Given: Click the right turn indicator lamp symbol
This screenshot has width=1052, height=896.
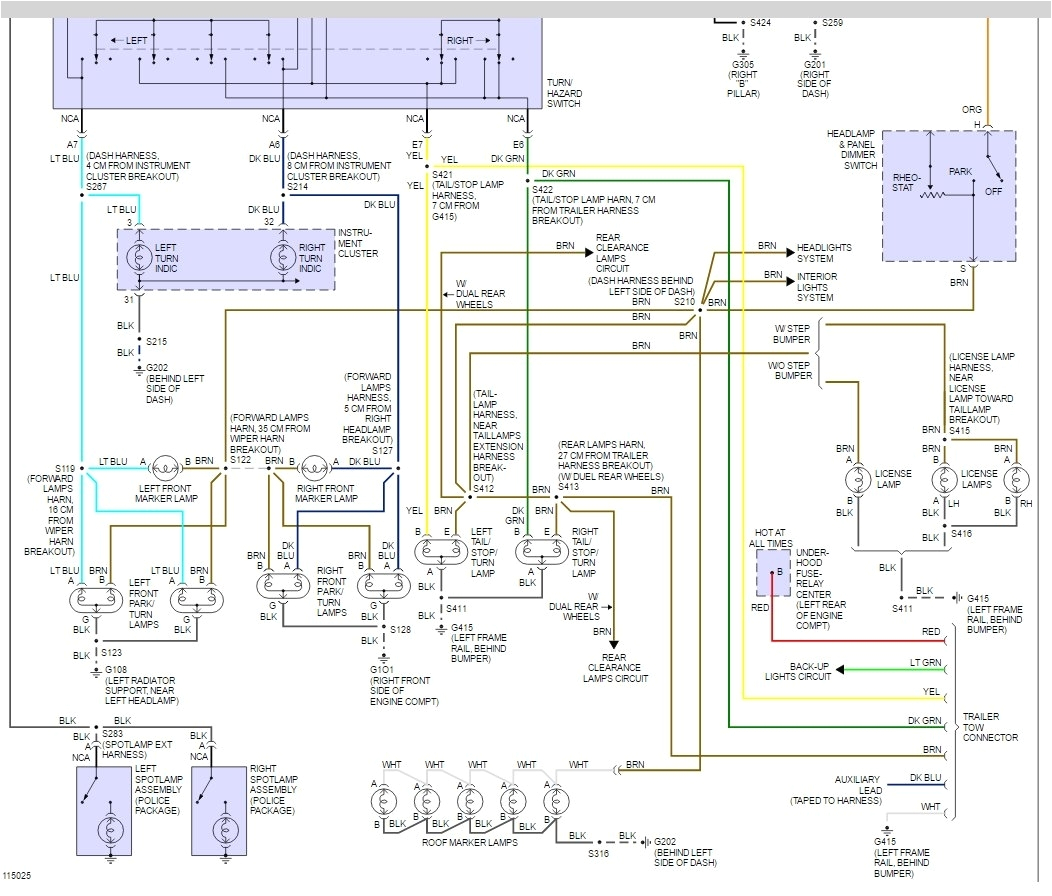Looking at the screenshot, I should click(x=284, y=258).
